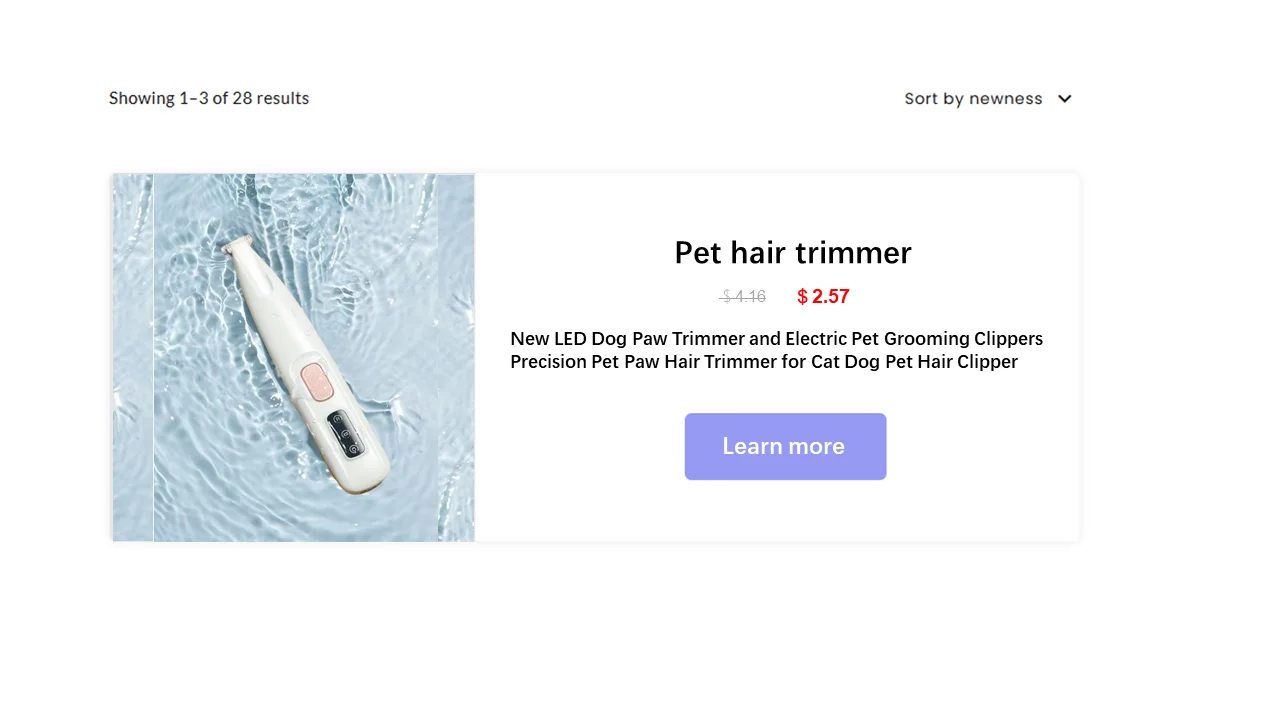Viewport: 1280px width, 720px height.
Task: Click the narrow right strip of the product image
Action: click(x=456, y=358)
